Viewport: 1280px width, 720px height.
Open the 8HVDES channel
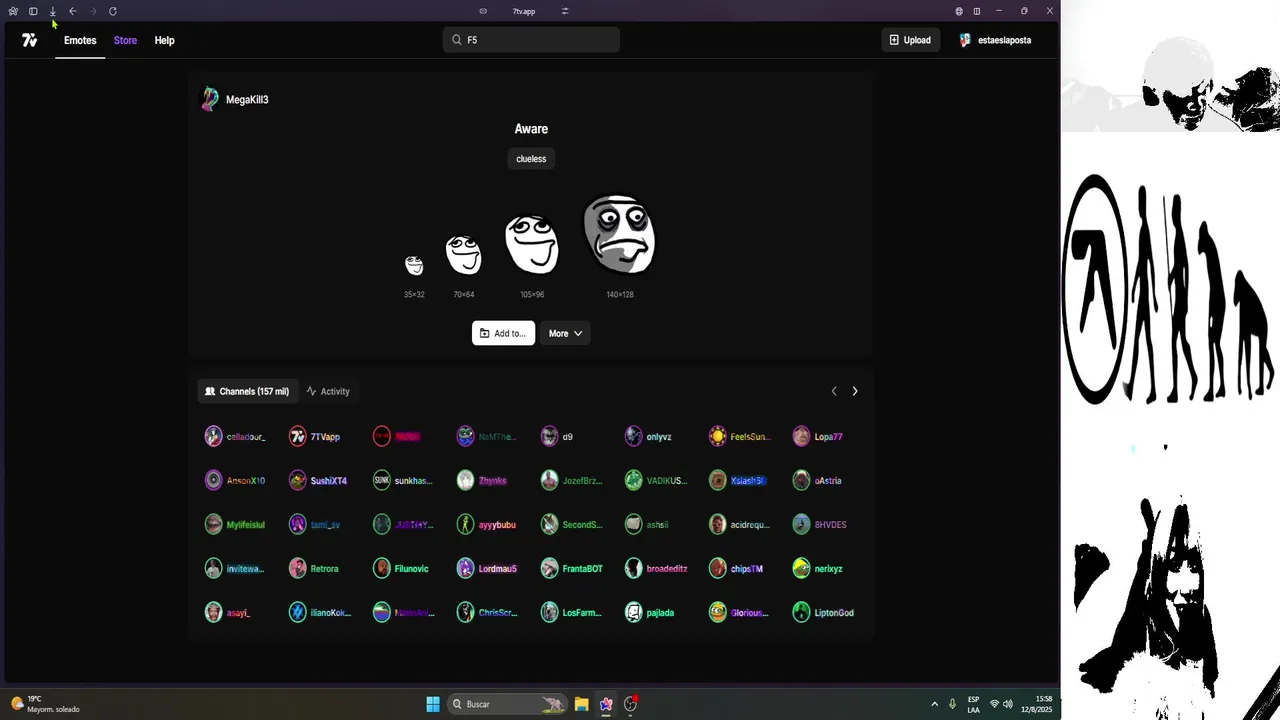tap(820, 524)
